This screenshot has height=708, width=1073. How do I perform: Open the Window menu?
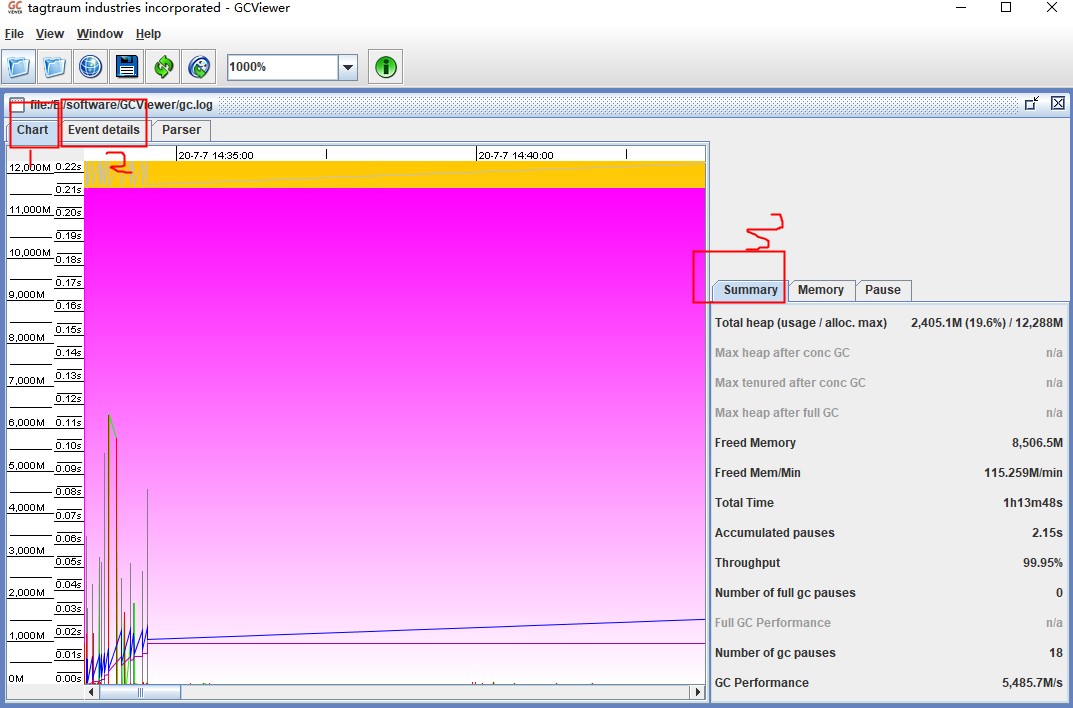pos(100,34)
